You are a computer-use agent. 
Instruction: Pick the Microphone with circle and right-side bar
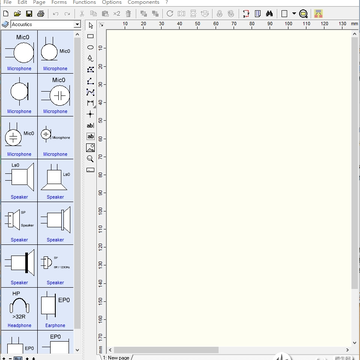tap(19, 95)
